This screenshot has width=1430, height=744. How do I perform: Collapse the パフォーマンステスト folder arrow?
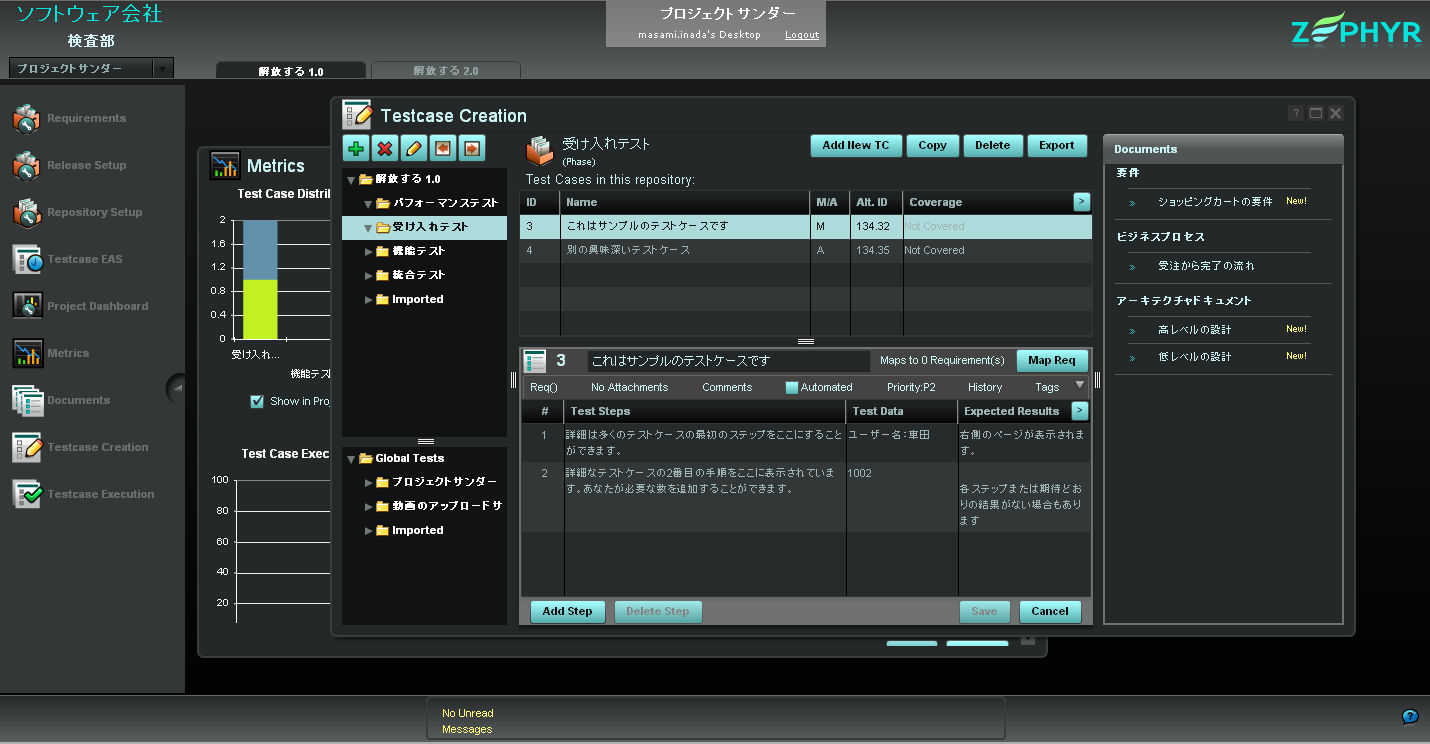click(x=368, y=203)
